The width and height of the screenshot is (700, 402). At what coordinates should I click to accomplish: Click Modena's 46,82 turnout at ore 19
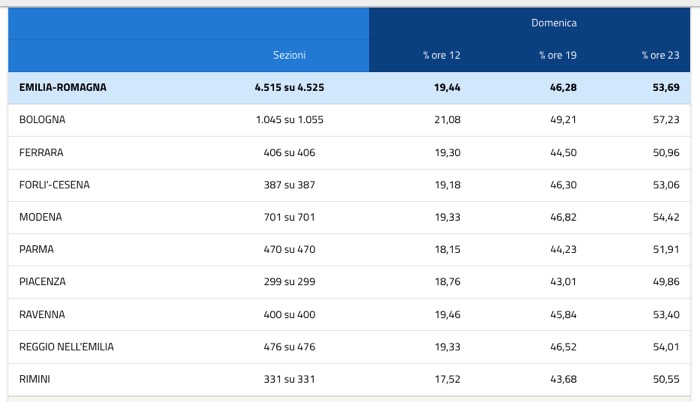coord(562,217)
